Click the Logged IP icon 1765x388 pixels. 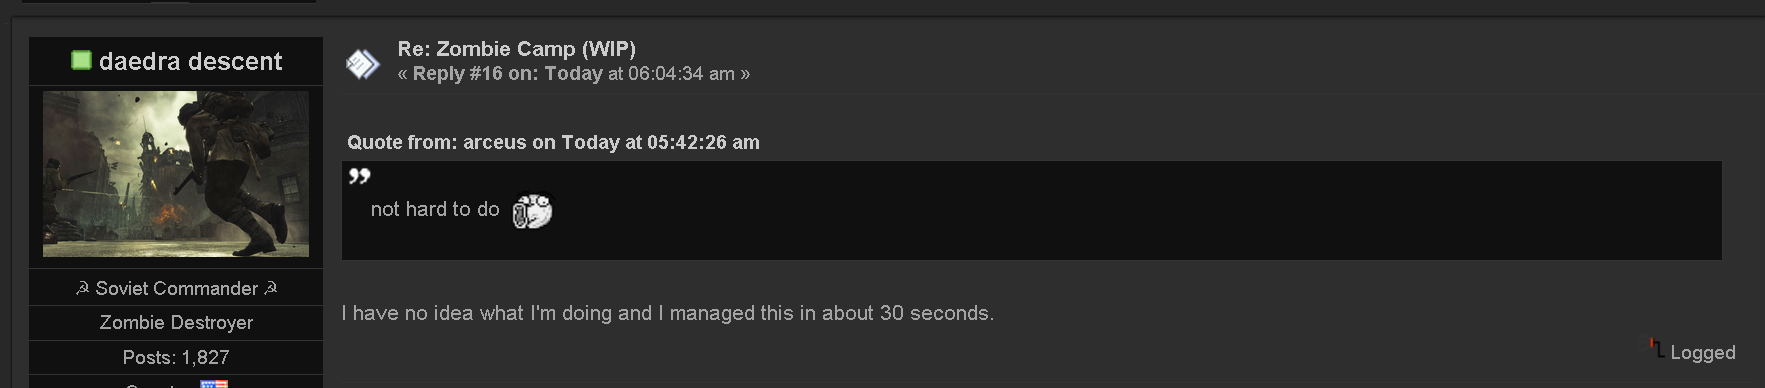(1657, 347)
